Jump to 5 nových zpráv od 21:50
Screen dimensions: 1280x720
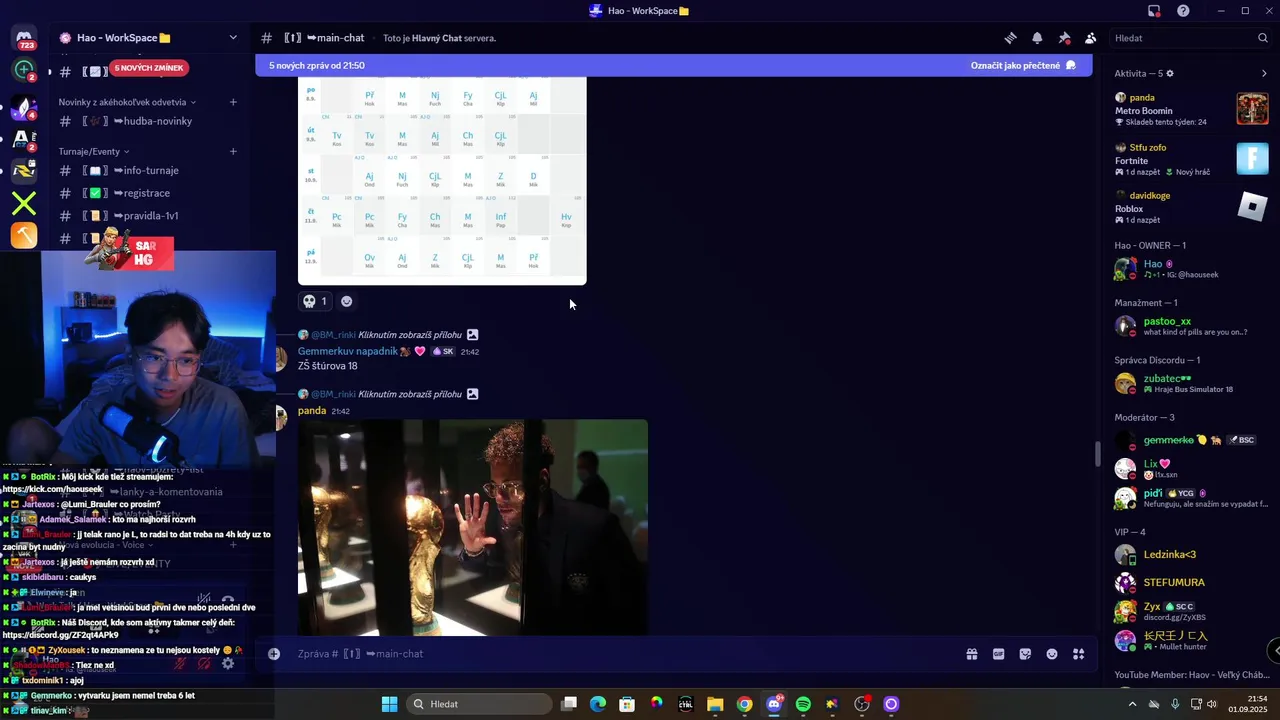coord(317,66)
